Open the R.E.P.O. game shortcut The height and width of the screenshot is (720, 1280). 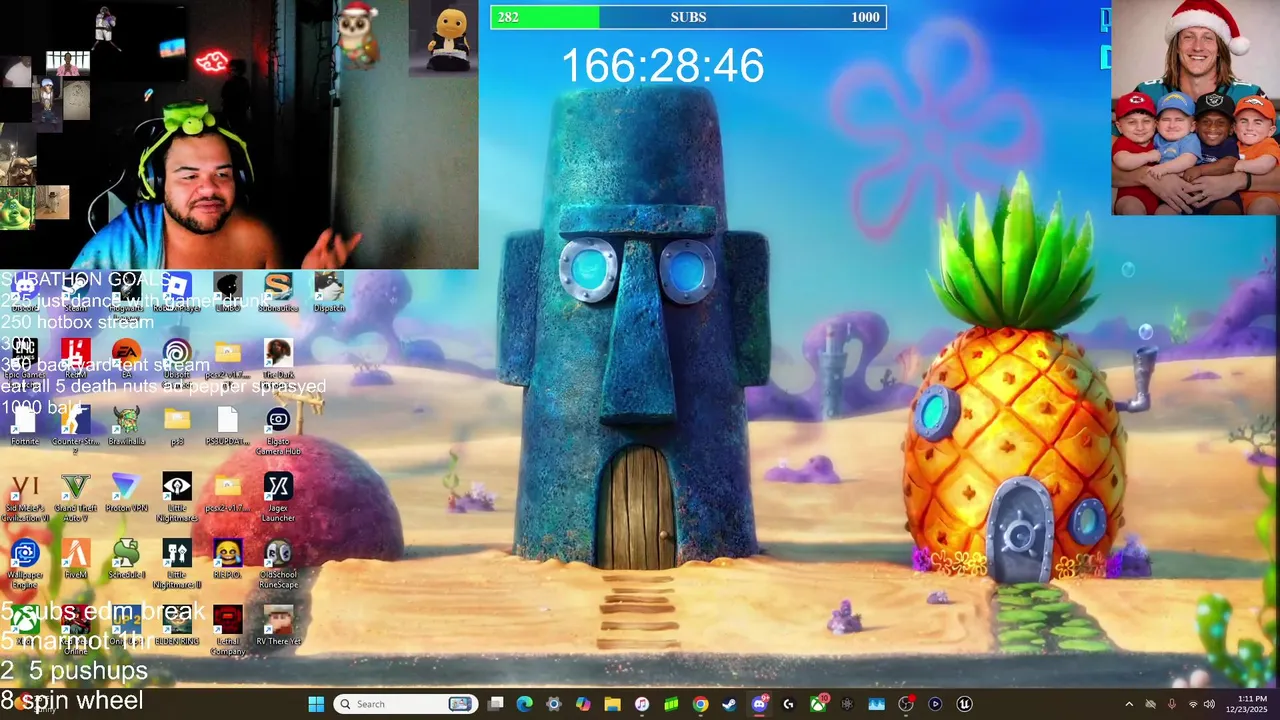point(228,559)
